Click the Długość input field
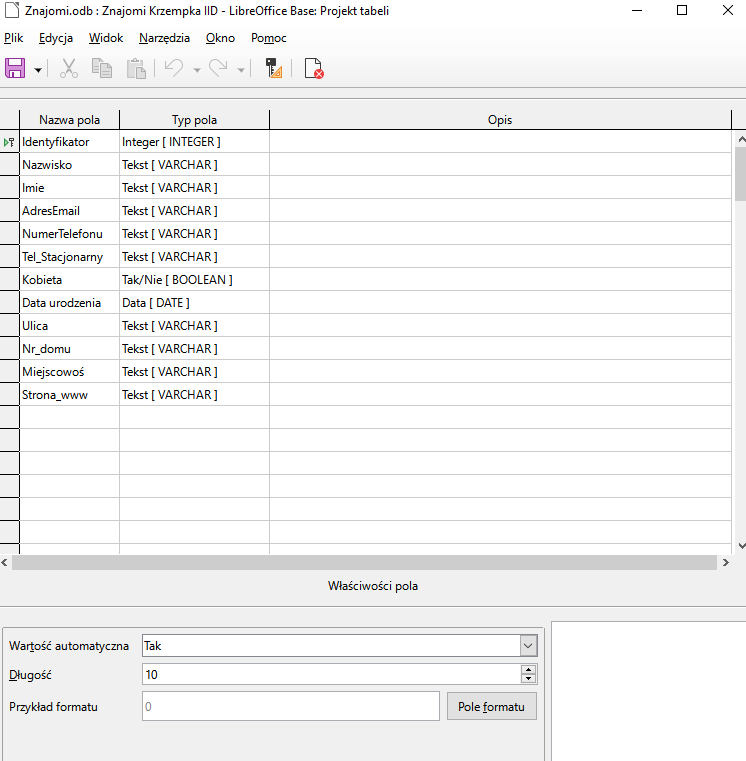 (332, 675)
